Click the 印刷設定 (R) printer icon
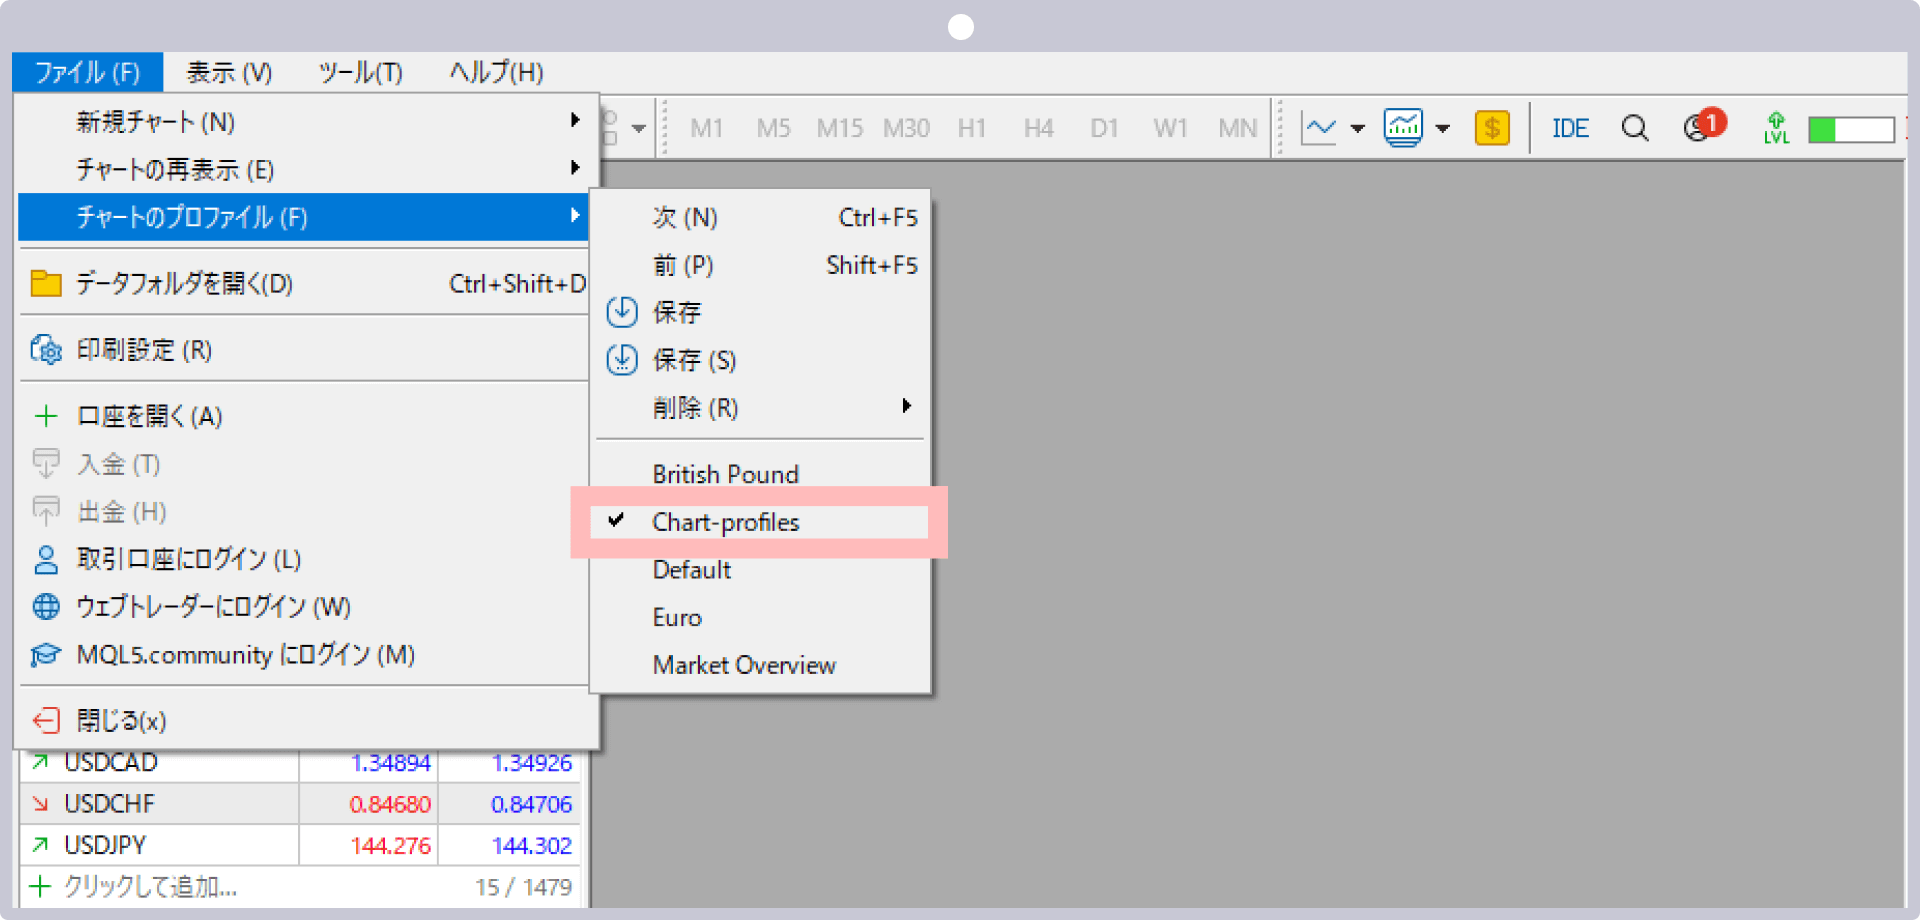 point(46,350)
